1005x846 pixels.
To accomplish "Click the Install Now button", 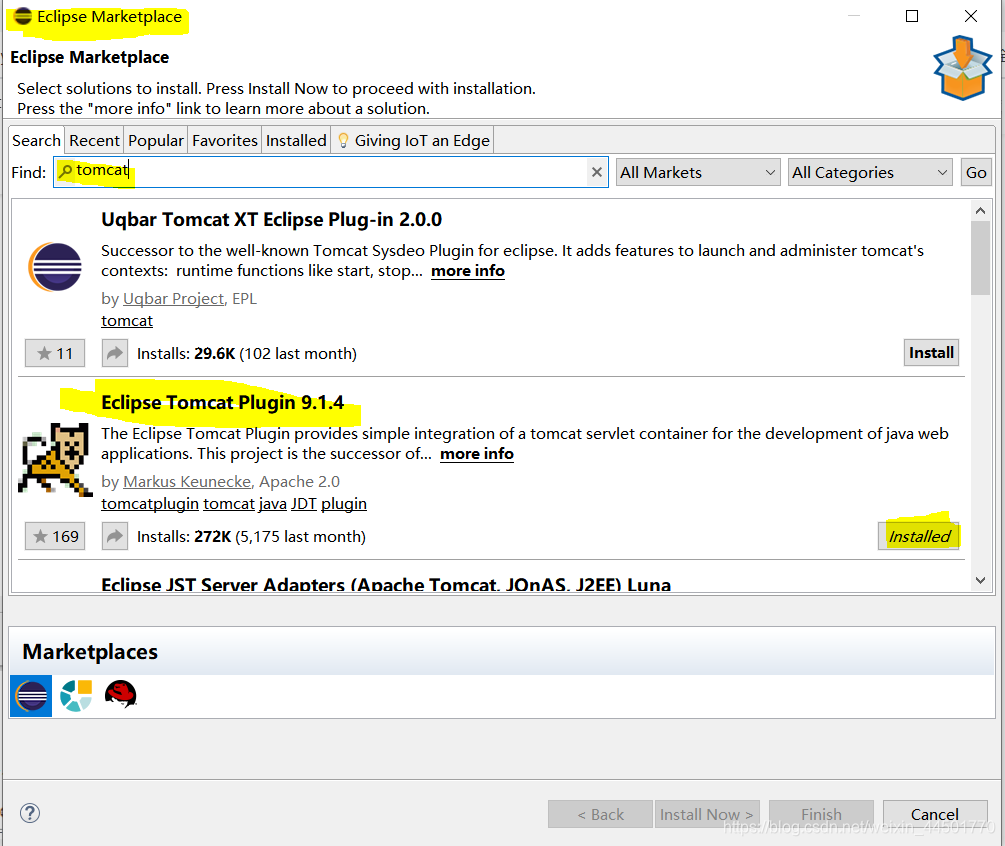I will pyautogui.click(x=707, y=814).
